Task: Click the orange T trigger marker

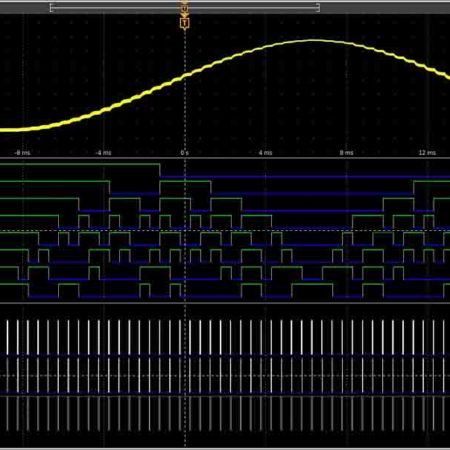Action: pos(185,23)
